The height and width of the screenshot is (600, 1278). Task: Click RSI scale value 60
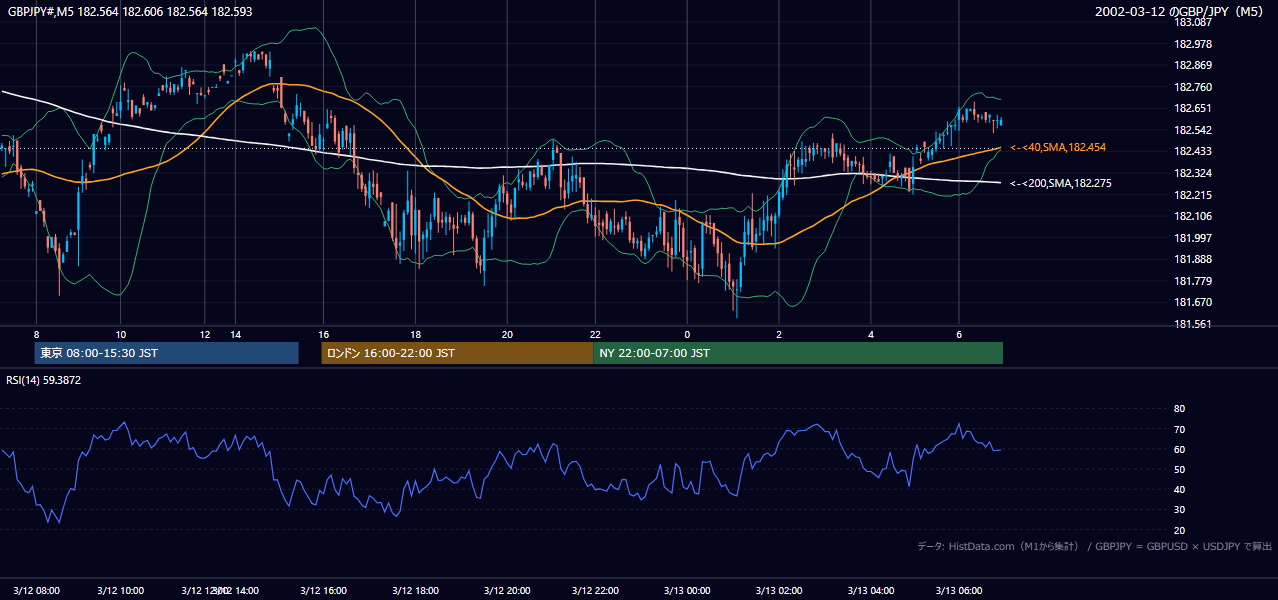1179,449
